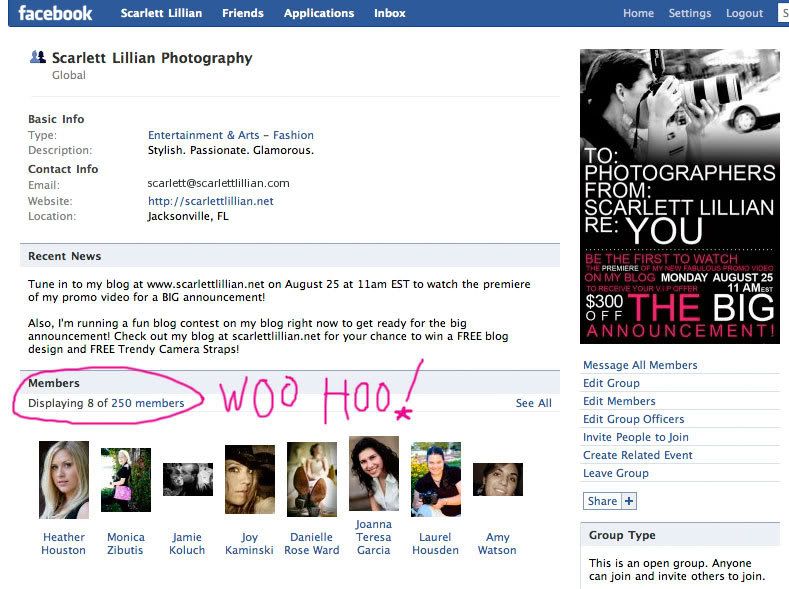Screen dimensions: 789x589
Task: Click the search field at top right edge
Action: (784, 13)
